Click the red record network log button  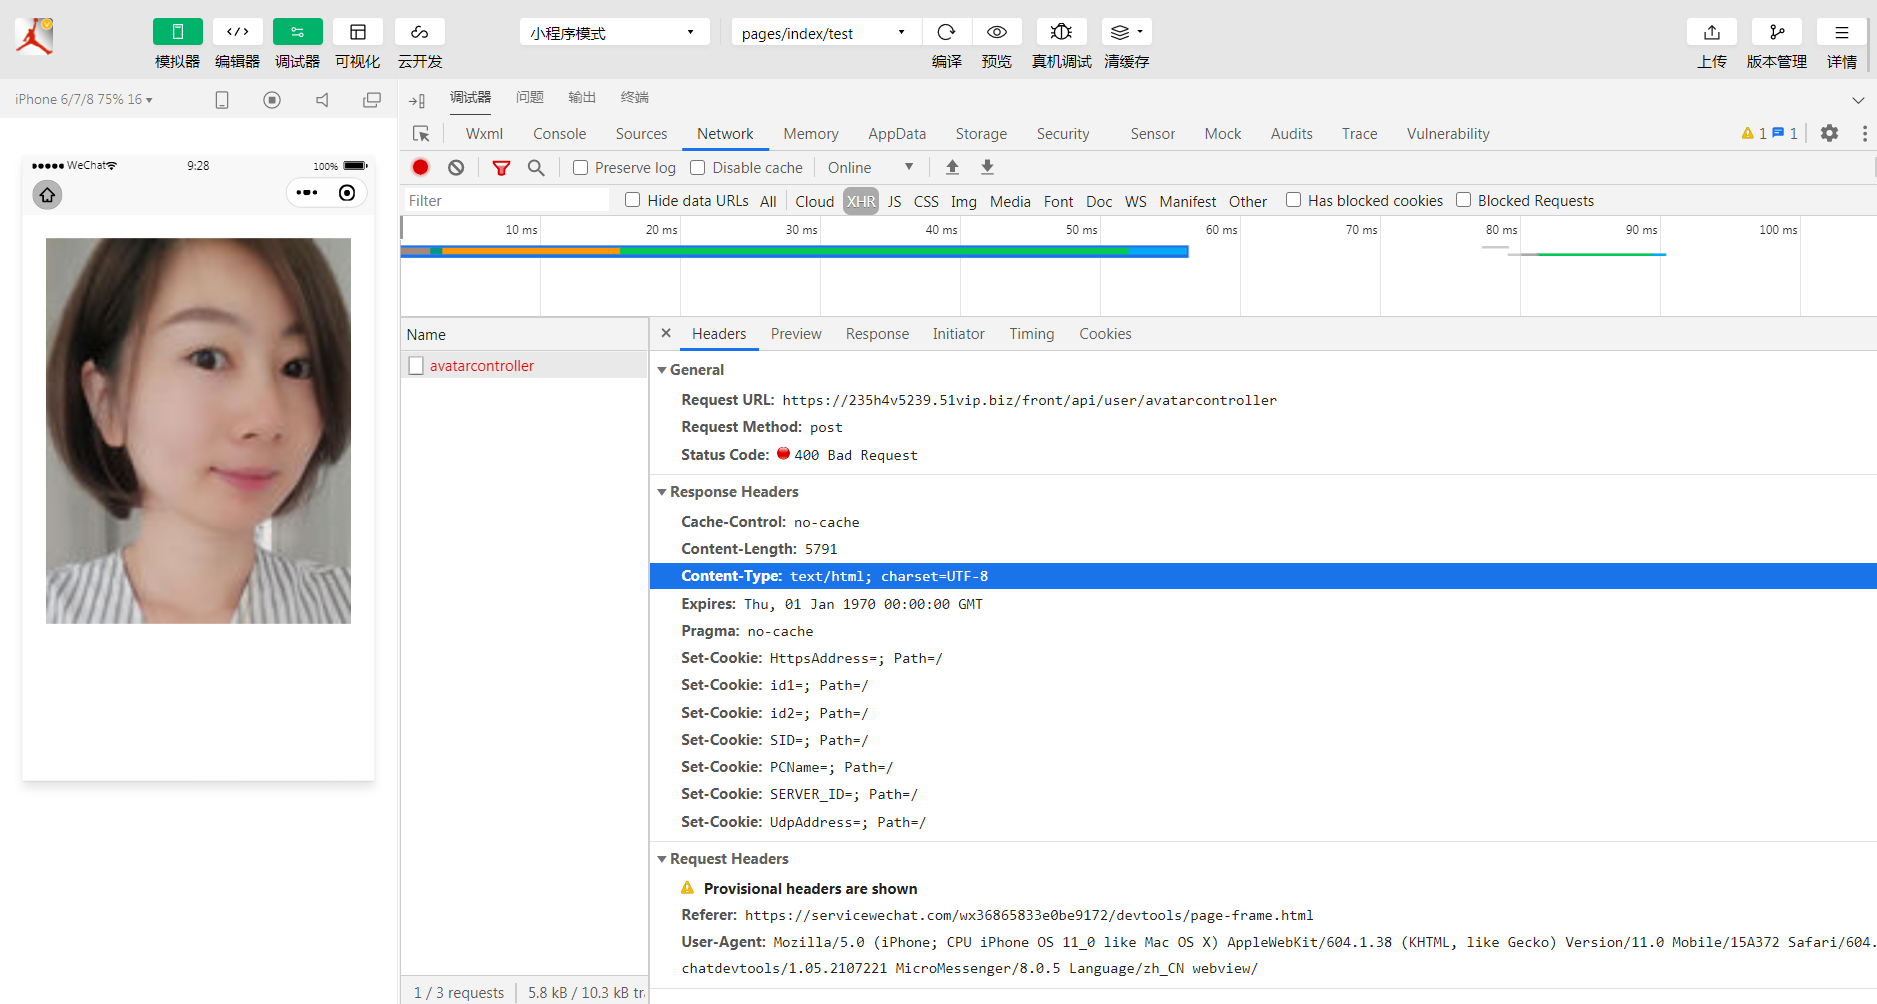[x=421, y=168]
